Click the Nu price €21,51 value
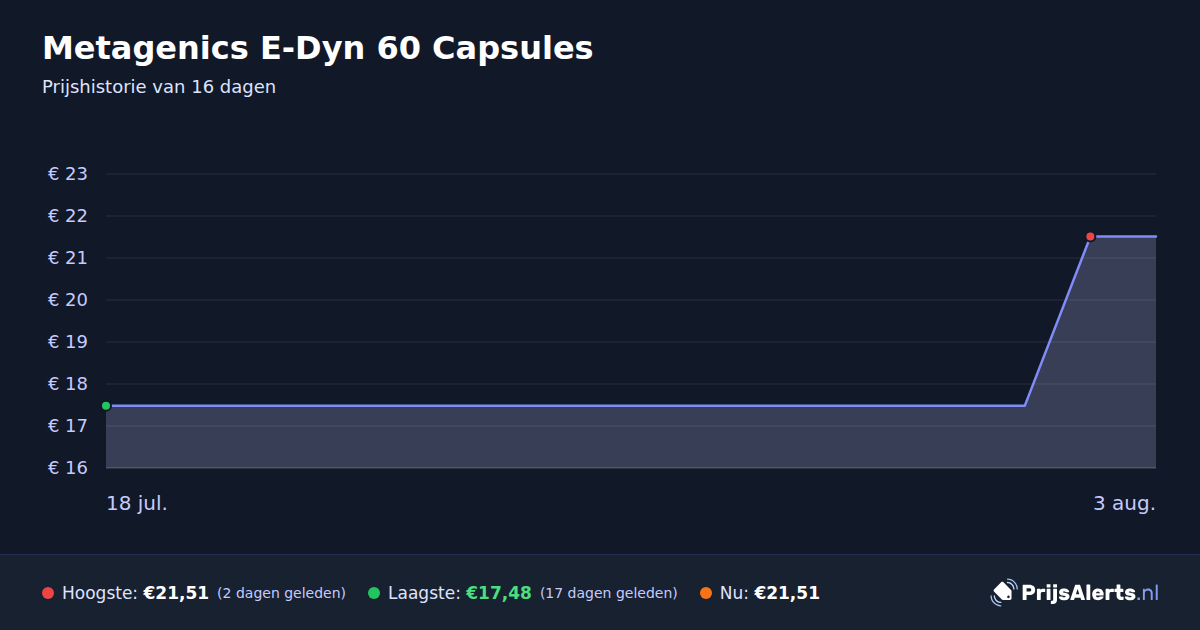1200x630 pixels. [787, 593]
